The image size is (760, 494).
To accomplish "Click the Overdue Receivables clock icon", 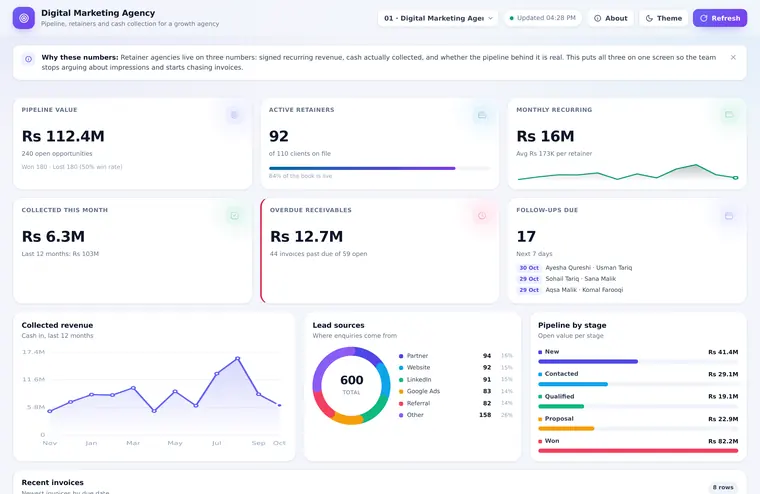I will point(482,216).
